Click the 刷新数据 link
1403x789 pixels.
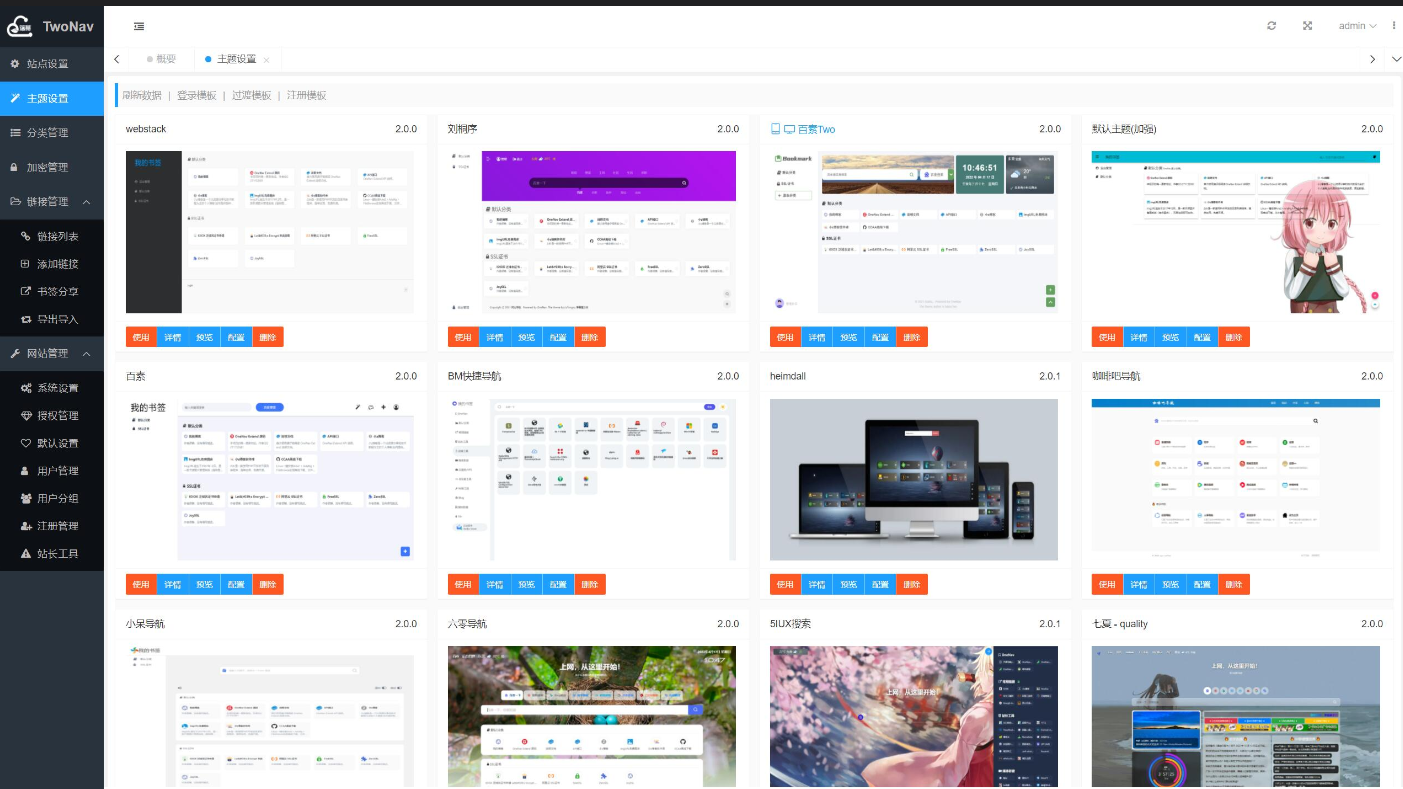141,95
